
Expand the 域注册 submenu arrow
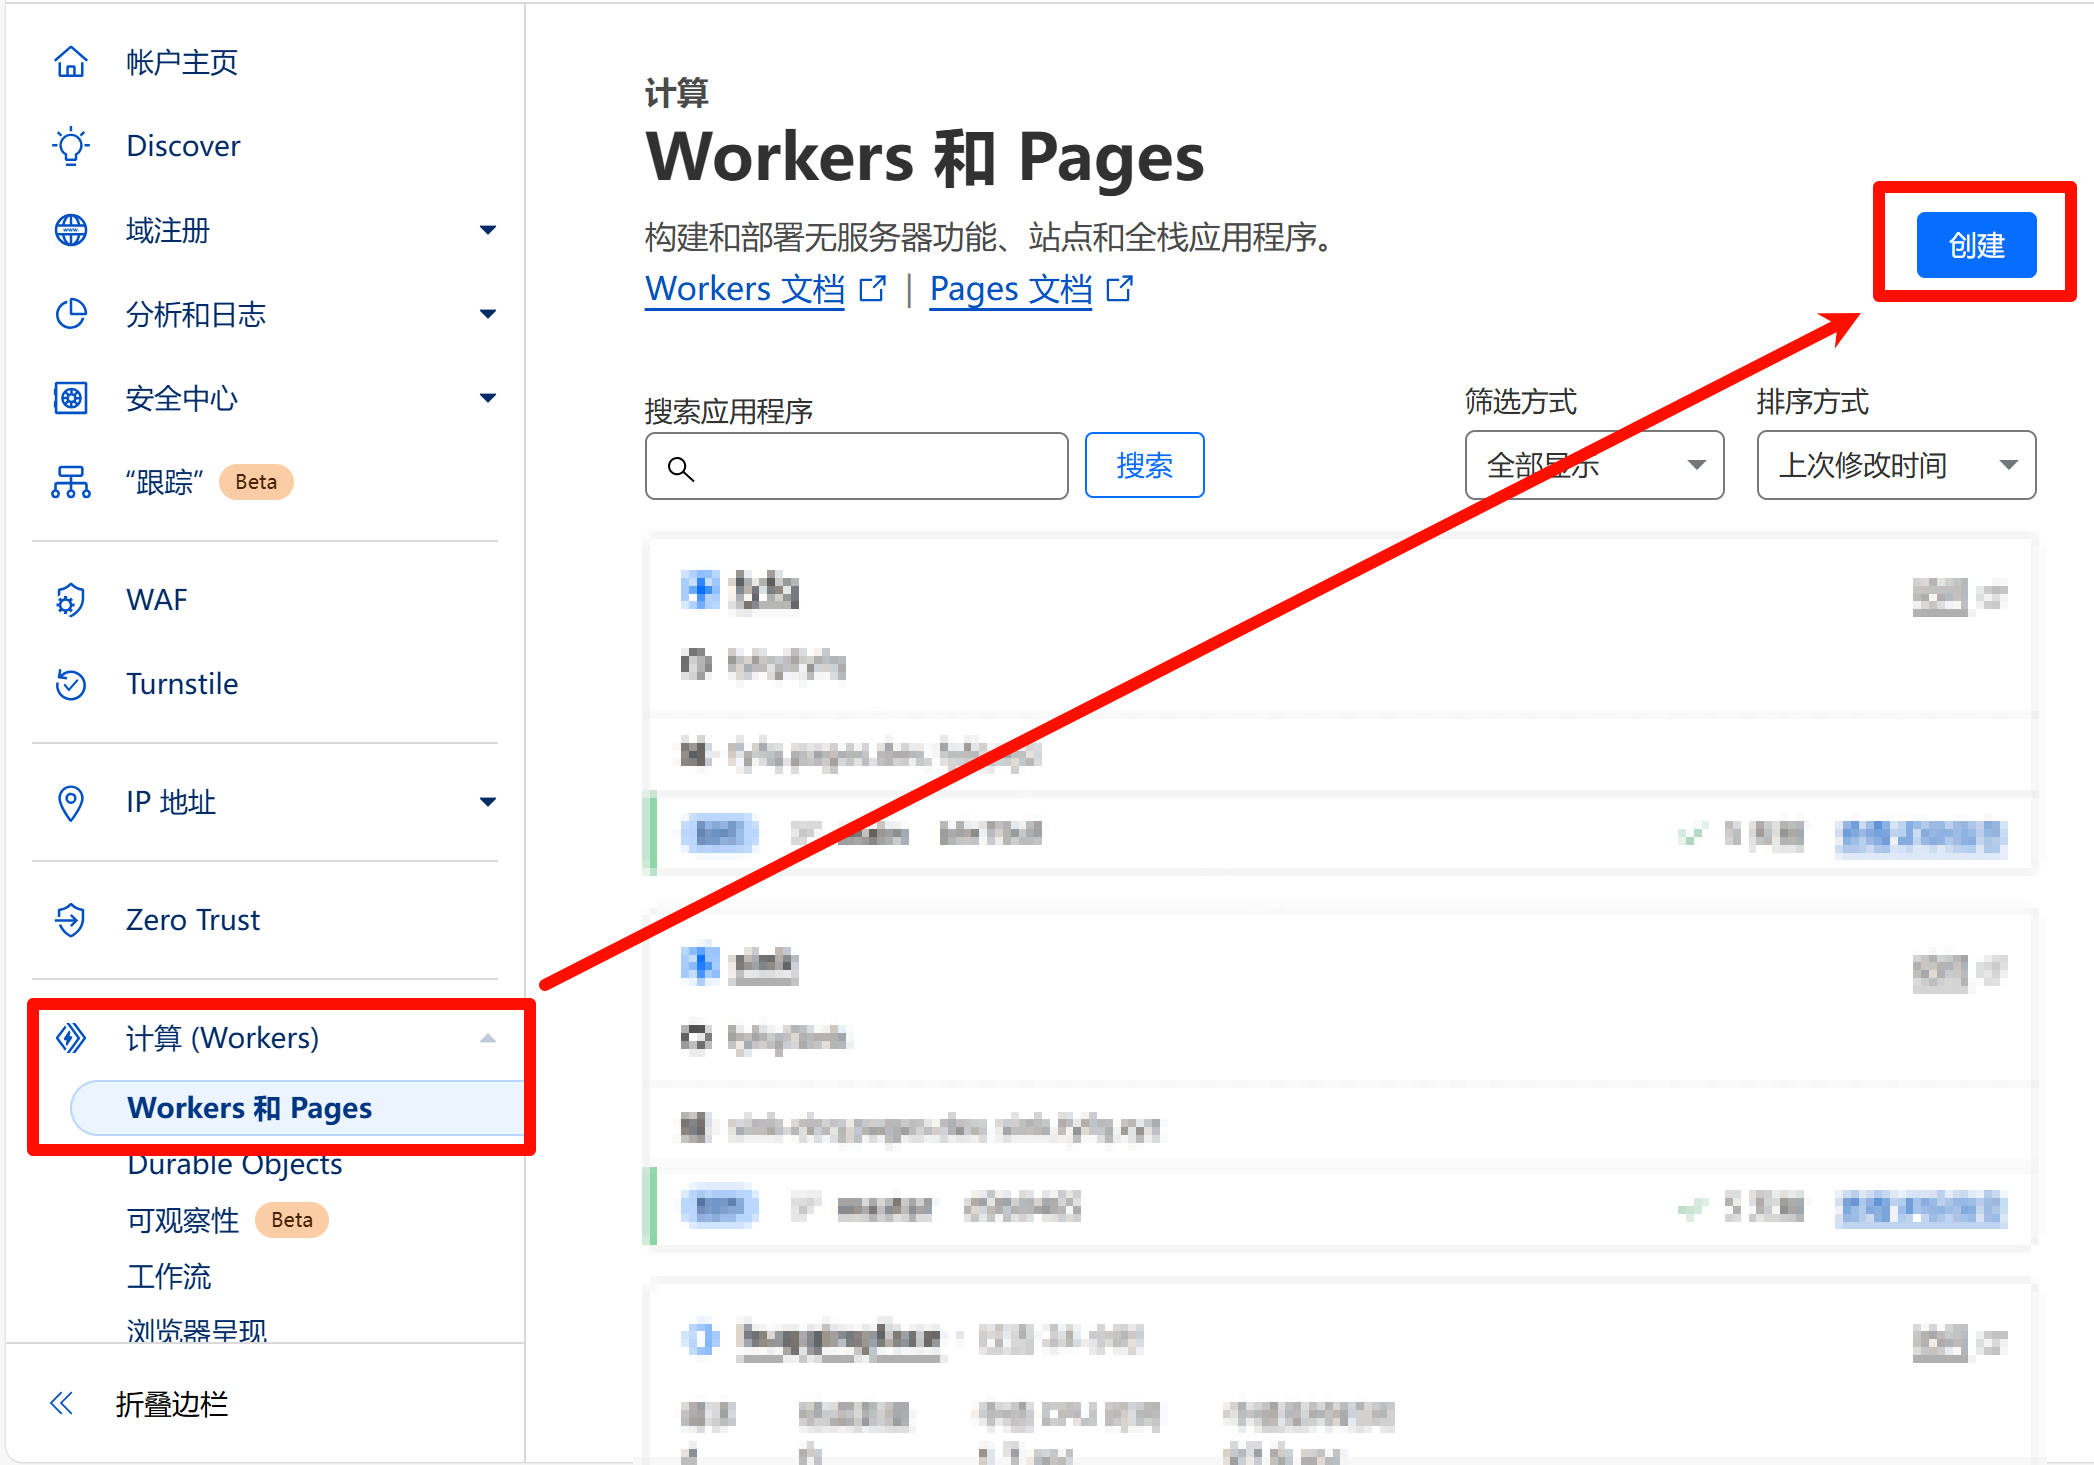488,230
